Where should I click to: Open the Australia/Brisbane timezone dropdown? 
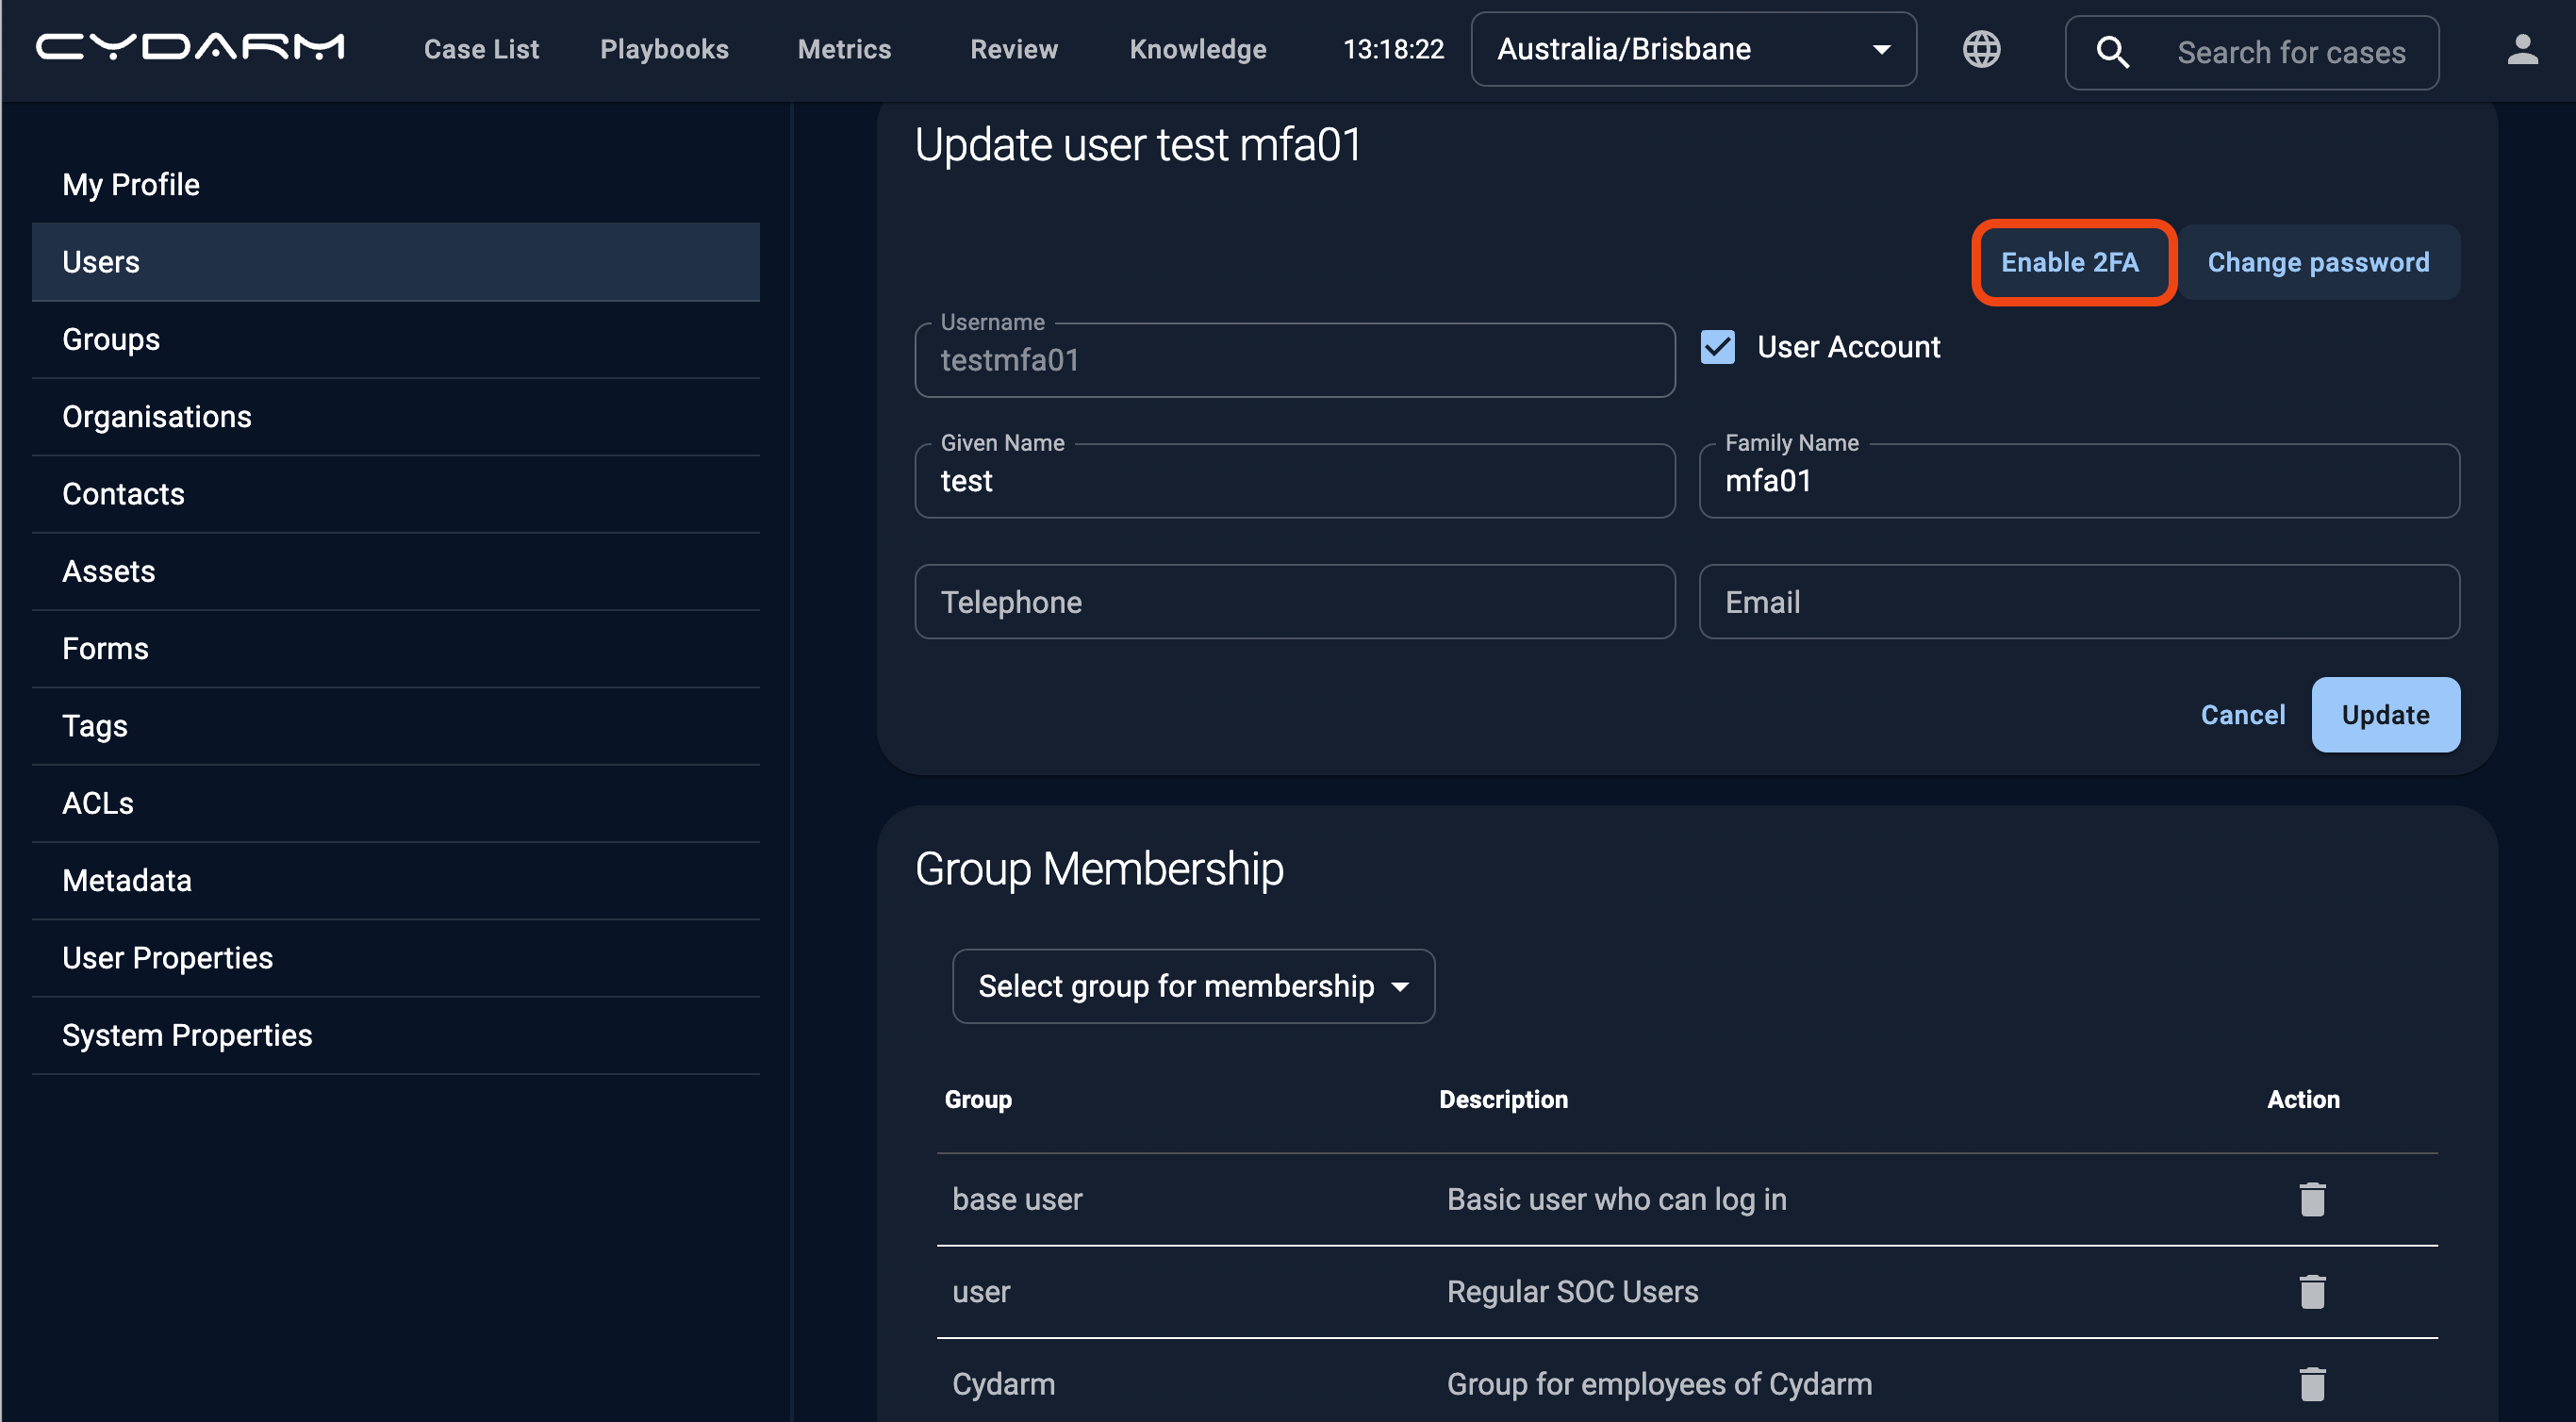tap(1692, 49)
